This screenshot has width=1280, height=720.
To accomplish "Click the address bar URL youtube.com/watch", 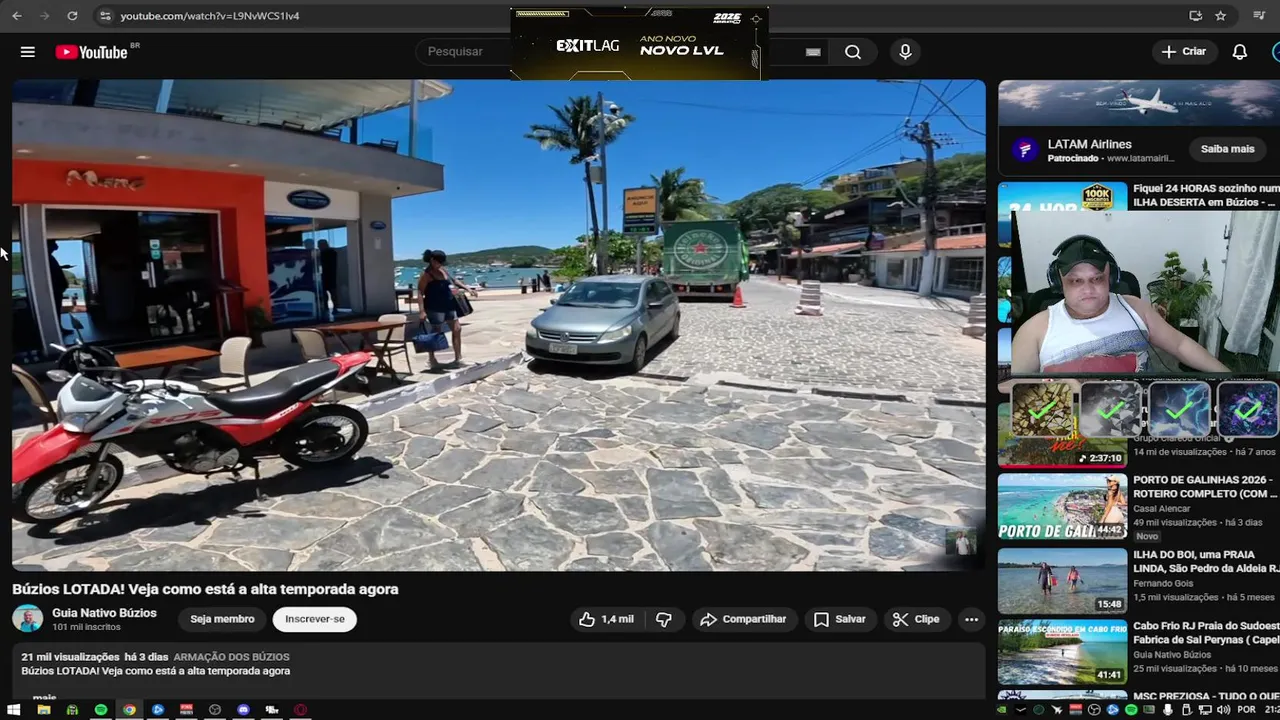I will (210, 16).
